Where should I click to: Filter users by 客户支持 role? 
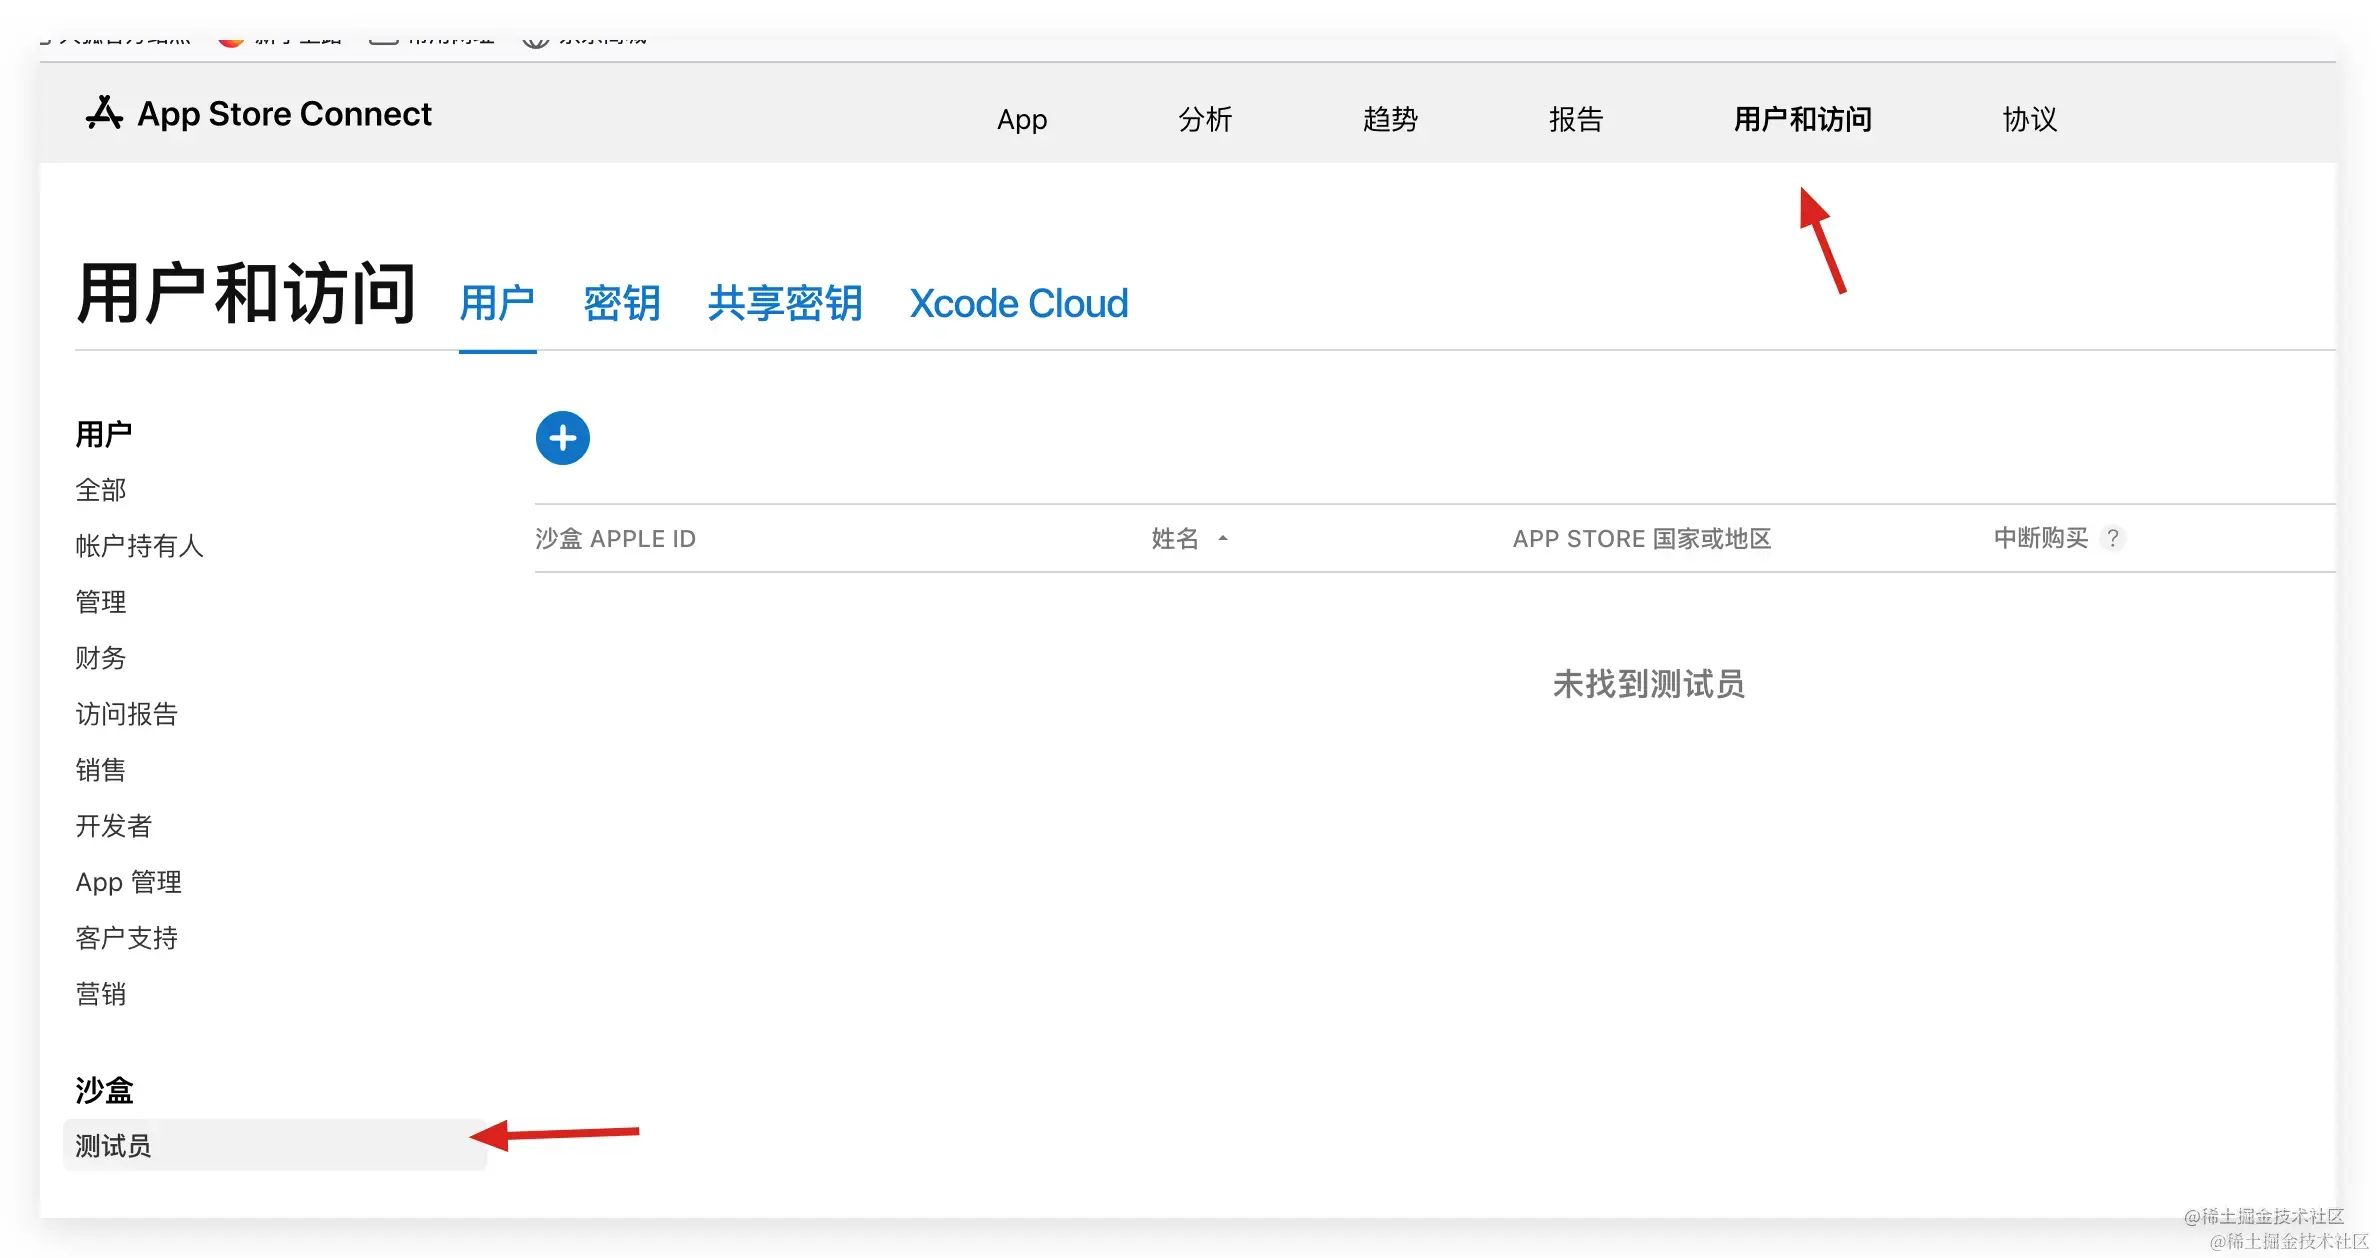[126, 938]
